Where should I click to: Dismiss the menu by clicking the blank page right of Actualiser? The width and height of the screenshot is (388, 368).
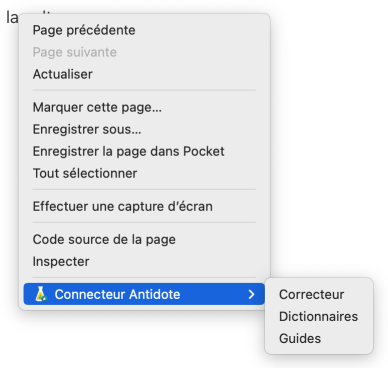pos(328,74)
